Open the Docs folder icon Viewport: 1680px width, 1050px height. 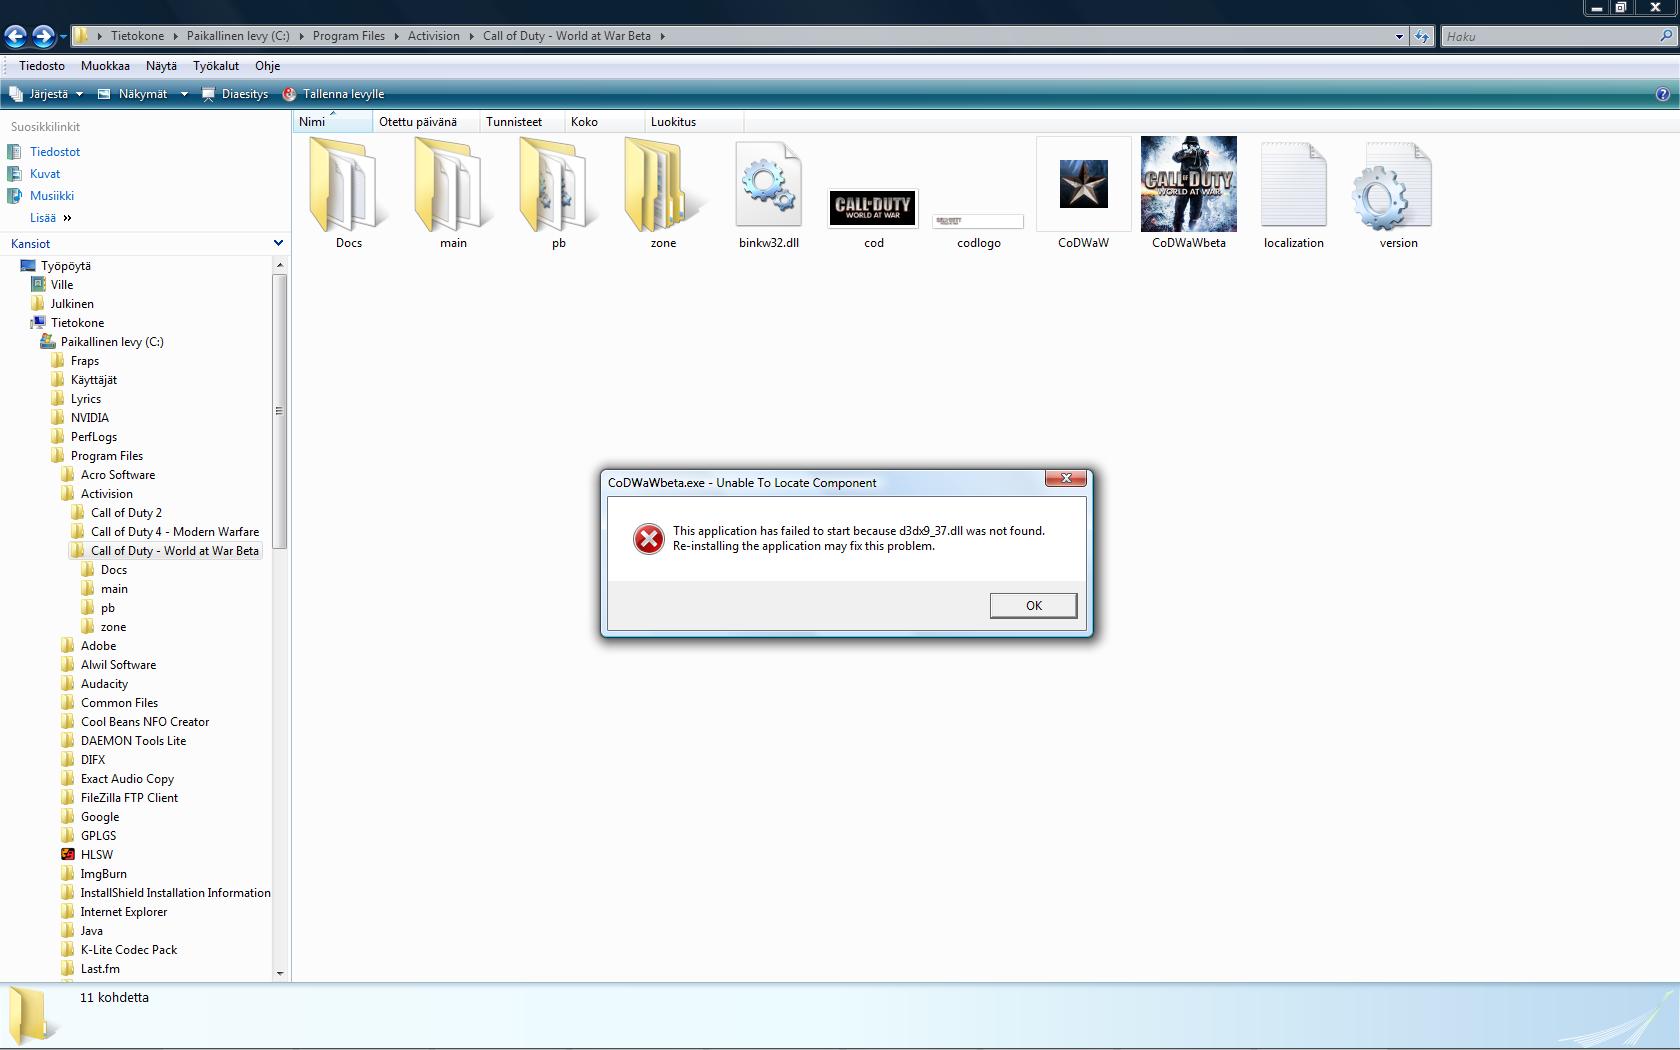coord(347,185)
